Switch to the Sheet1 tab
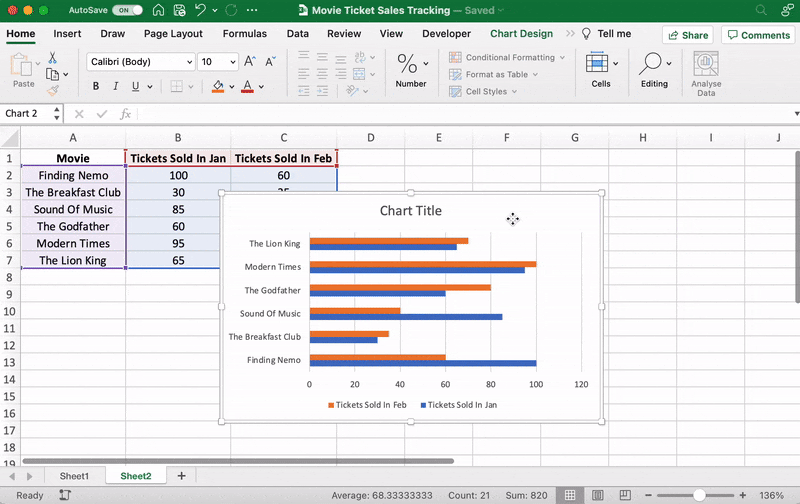The width and height of the screenshot is (800, 504). pyautogui.click(x=74, y=476)
